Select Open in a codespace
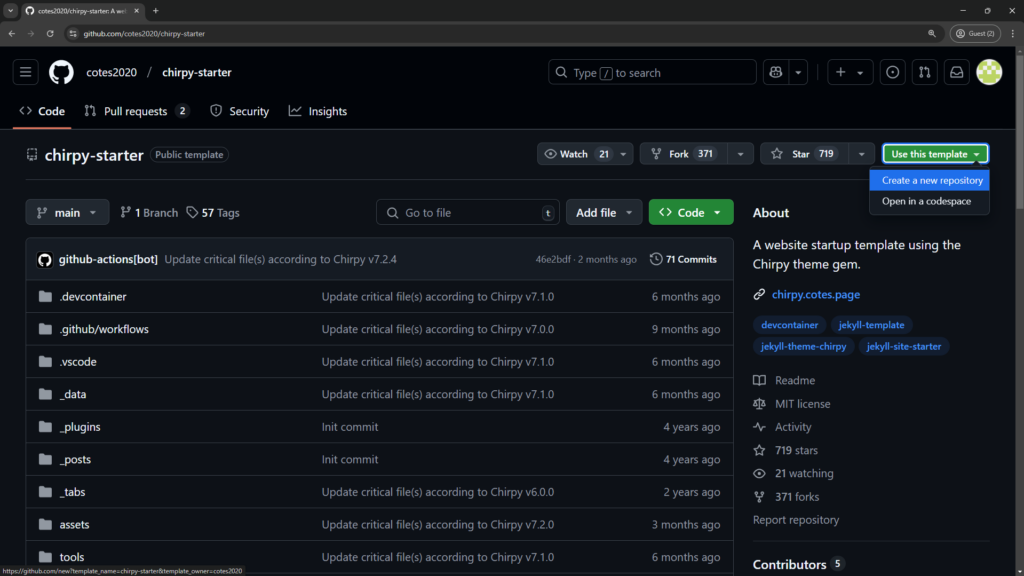The height and width of the screenshot is (576, 1024). pos(929,201)
